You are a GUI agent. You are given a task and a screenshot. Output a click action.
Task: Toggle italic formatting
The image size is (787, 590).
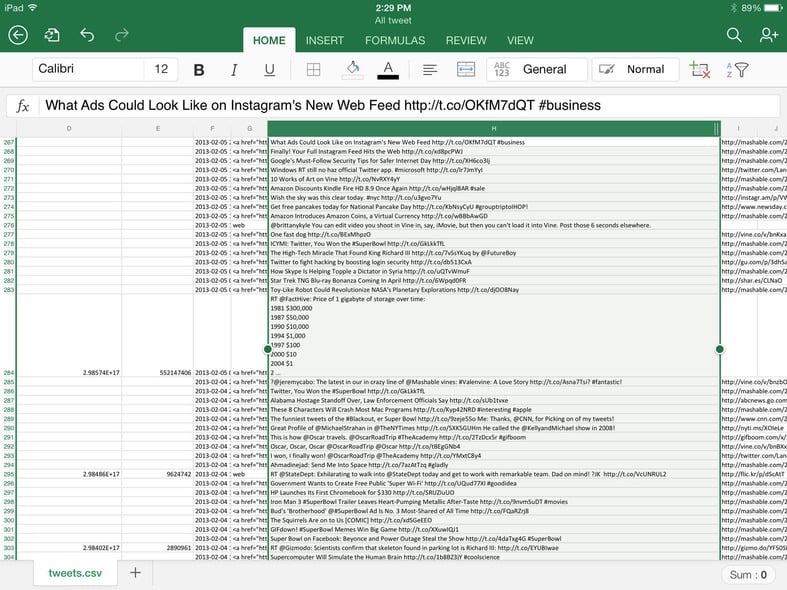coord(234,70)
